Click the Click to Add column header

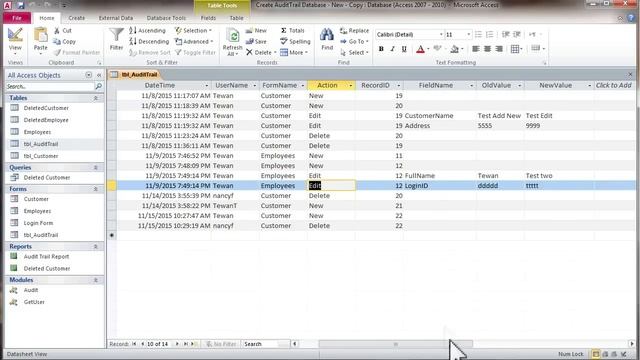(613, 85)
